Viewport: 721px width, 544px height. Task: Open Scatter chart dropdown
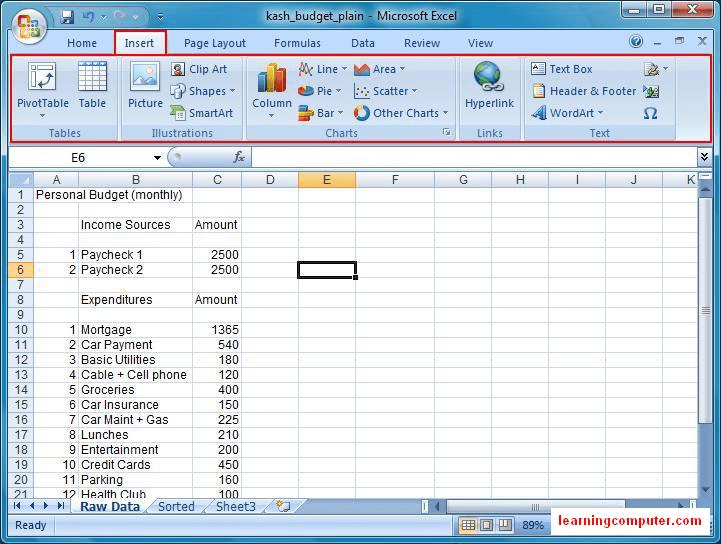[x=385, y=91]
